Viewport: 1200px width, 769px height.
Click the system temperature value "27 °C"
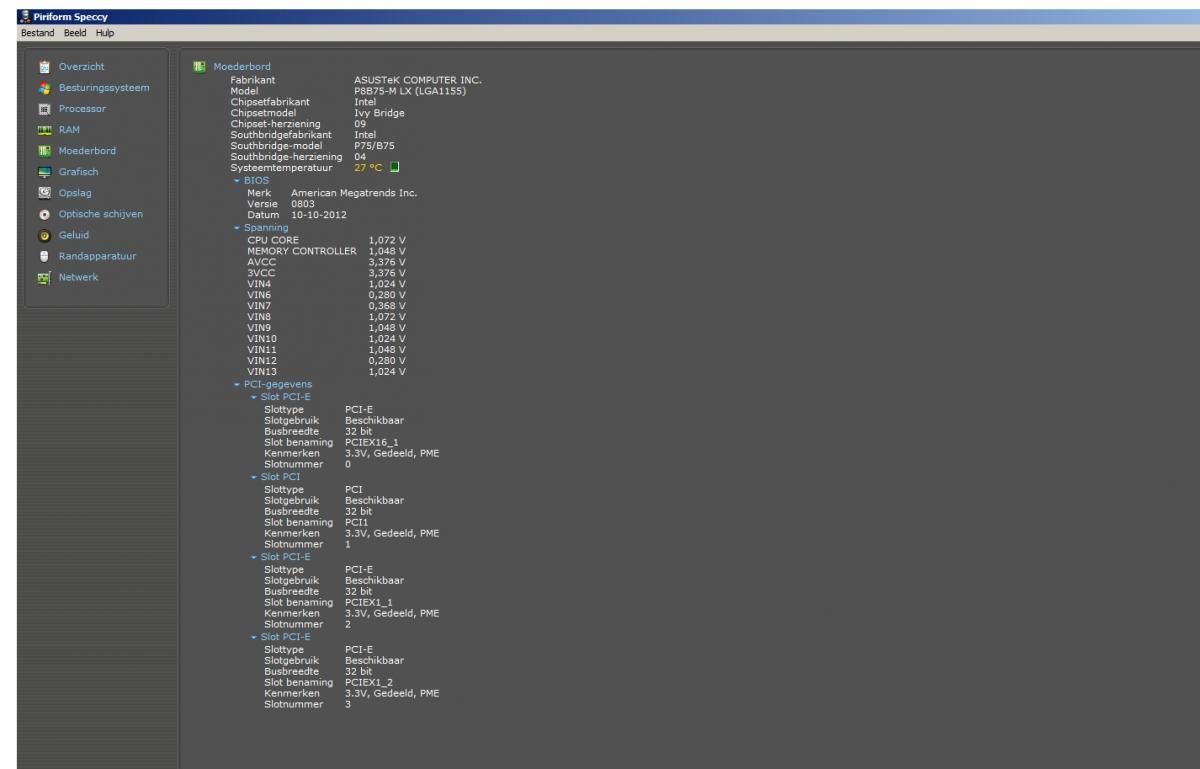tap(369, 167)
